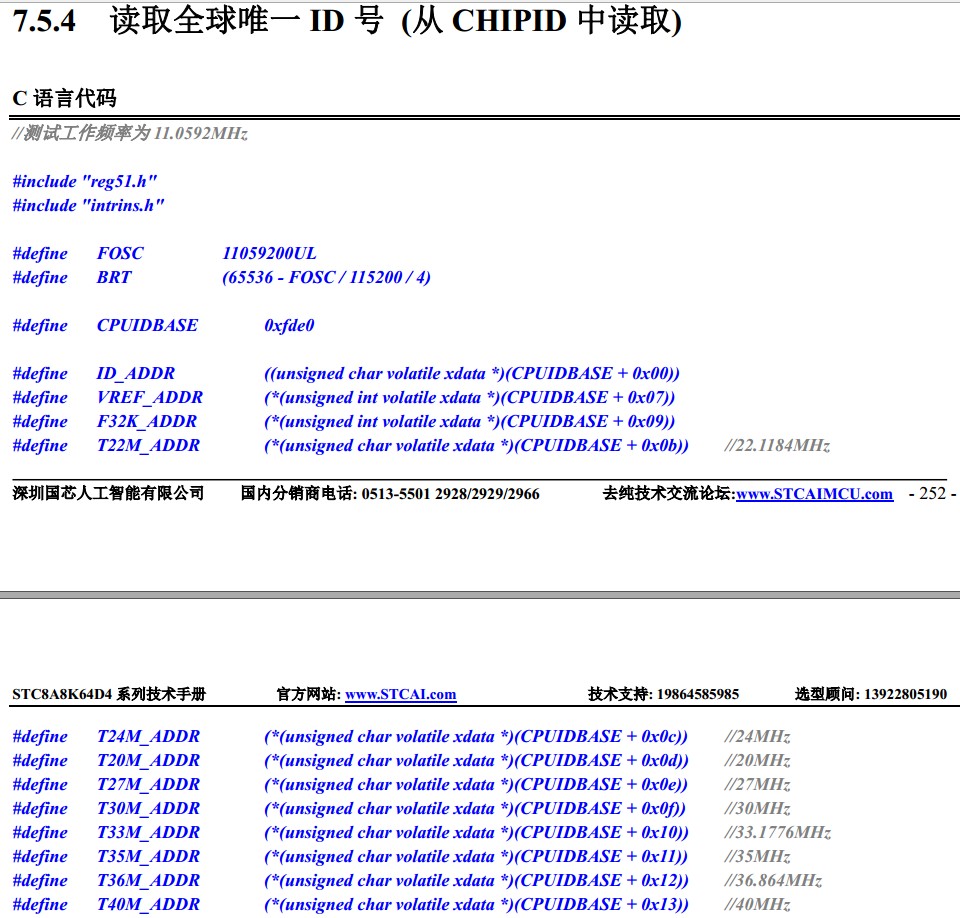
Task: Click the line #include "reg51.h"
Action: point(84,181)
